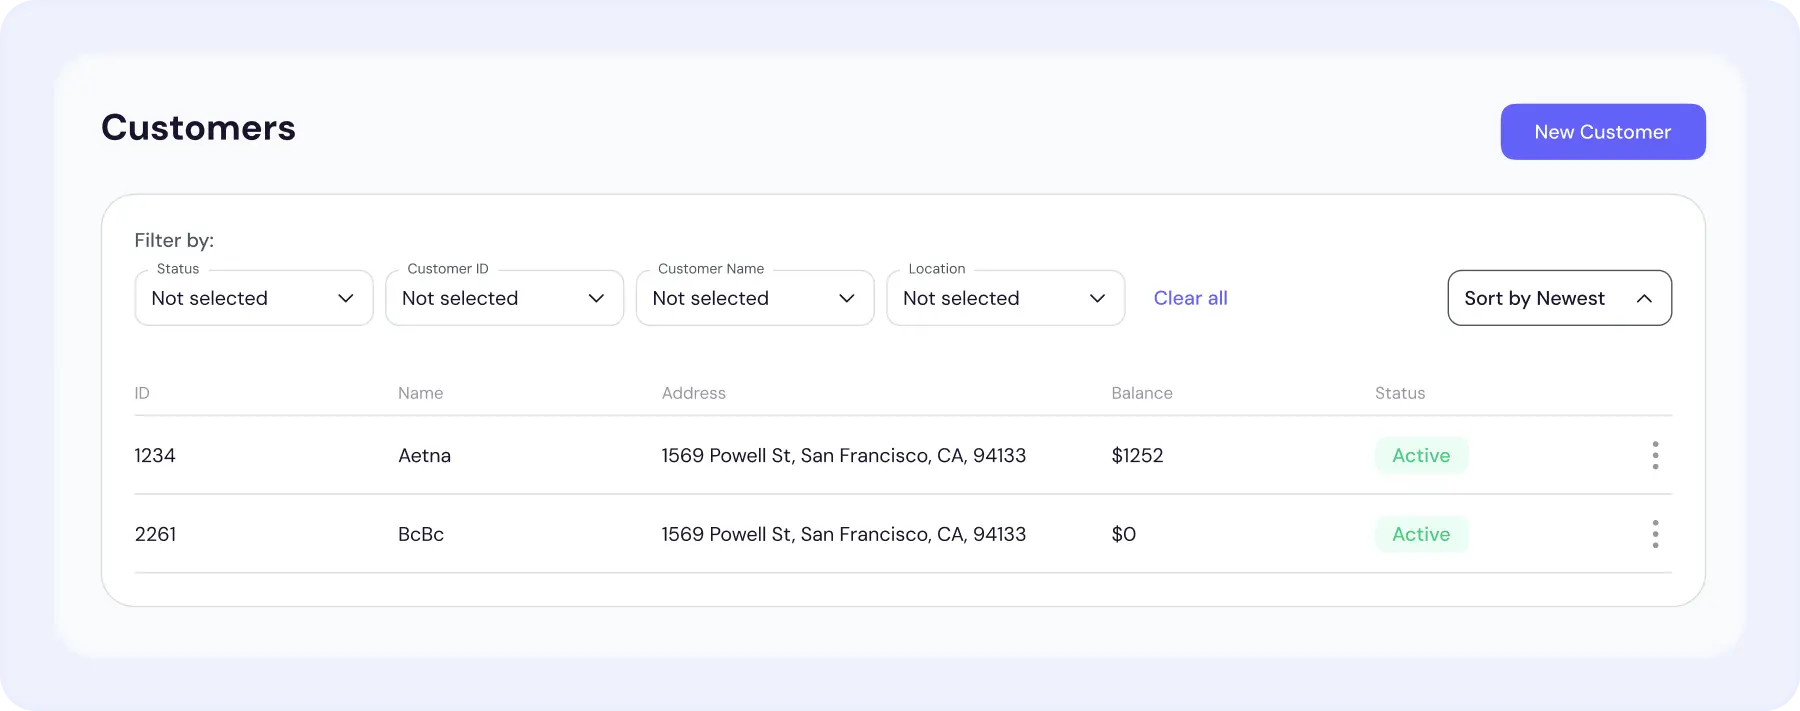Screen dimensions: 1800x711
Task: Click the address in the Aetna row
Action: 844,455
